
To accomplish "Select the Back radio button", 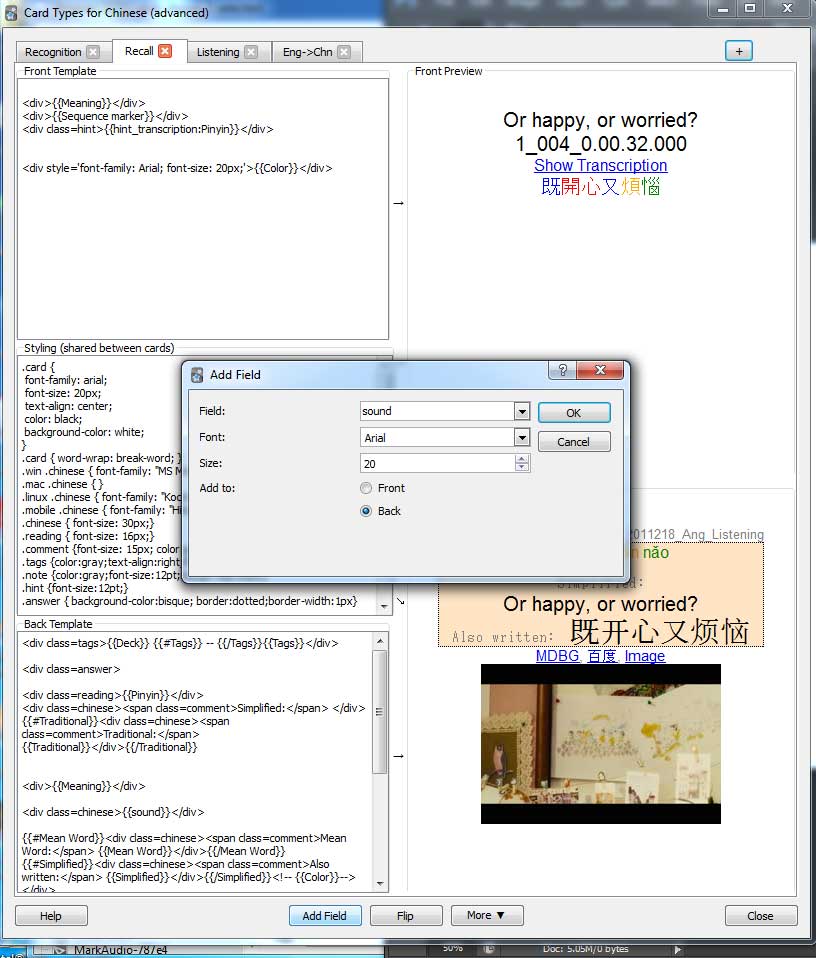I will [366, 511].
